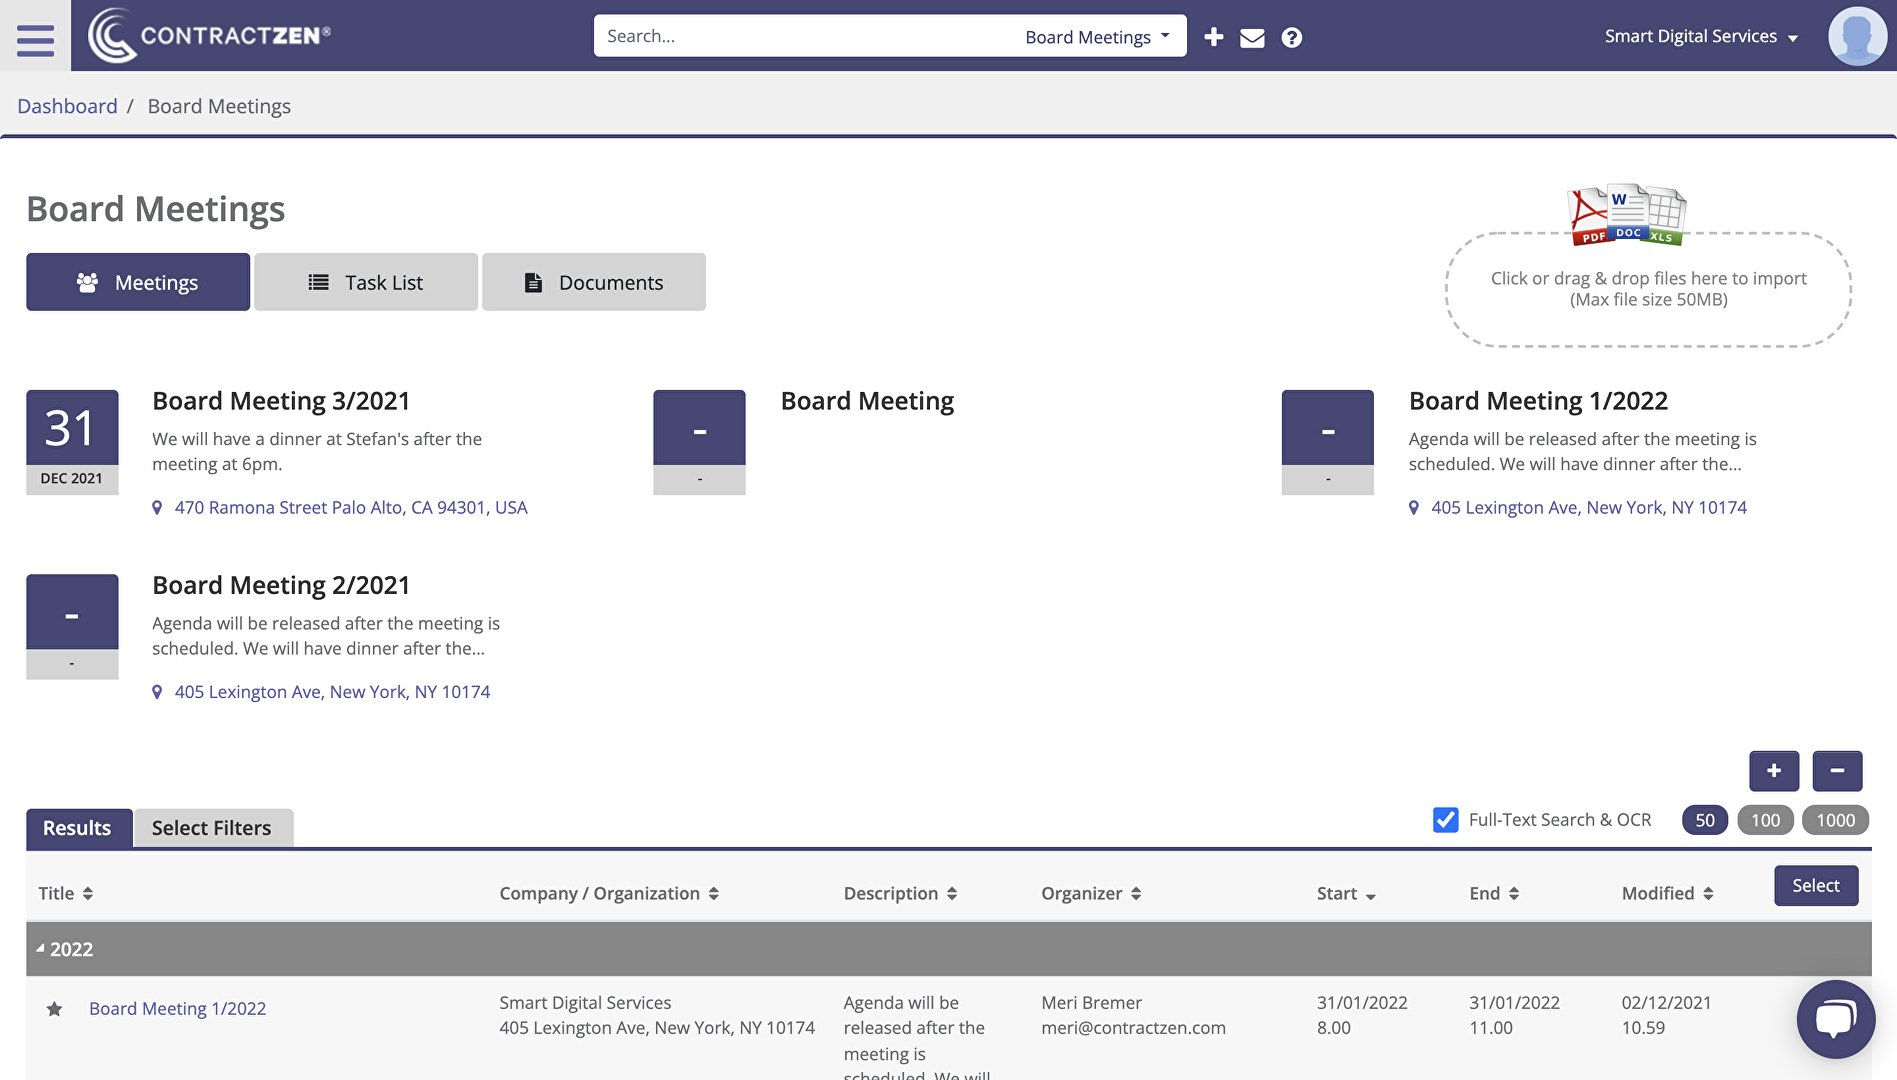Sort by Title column

point(66,893)
